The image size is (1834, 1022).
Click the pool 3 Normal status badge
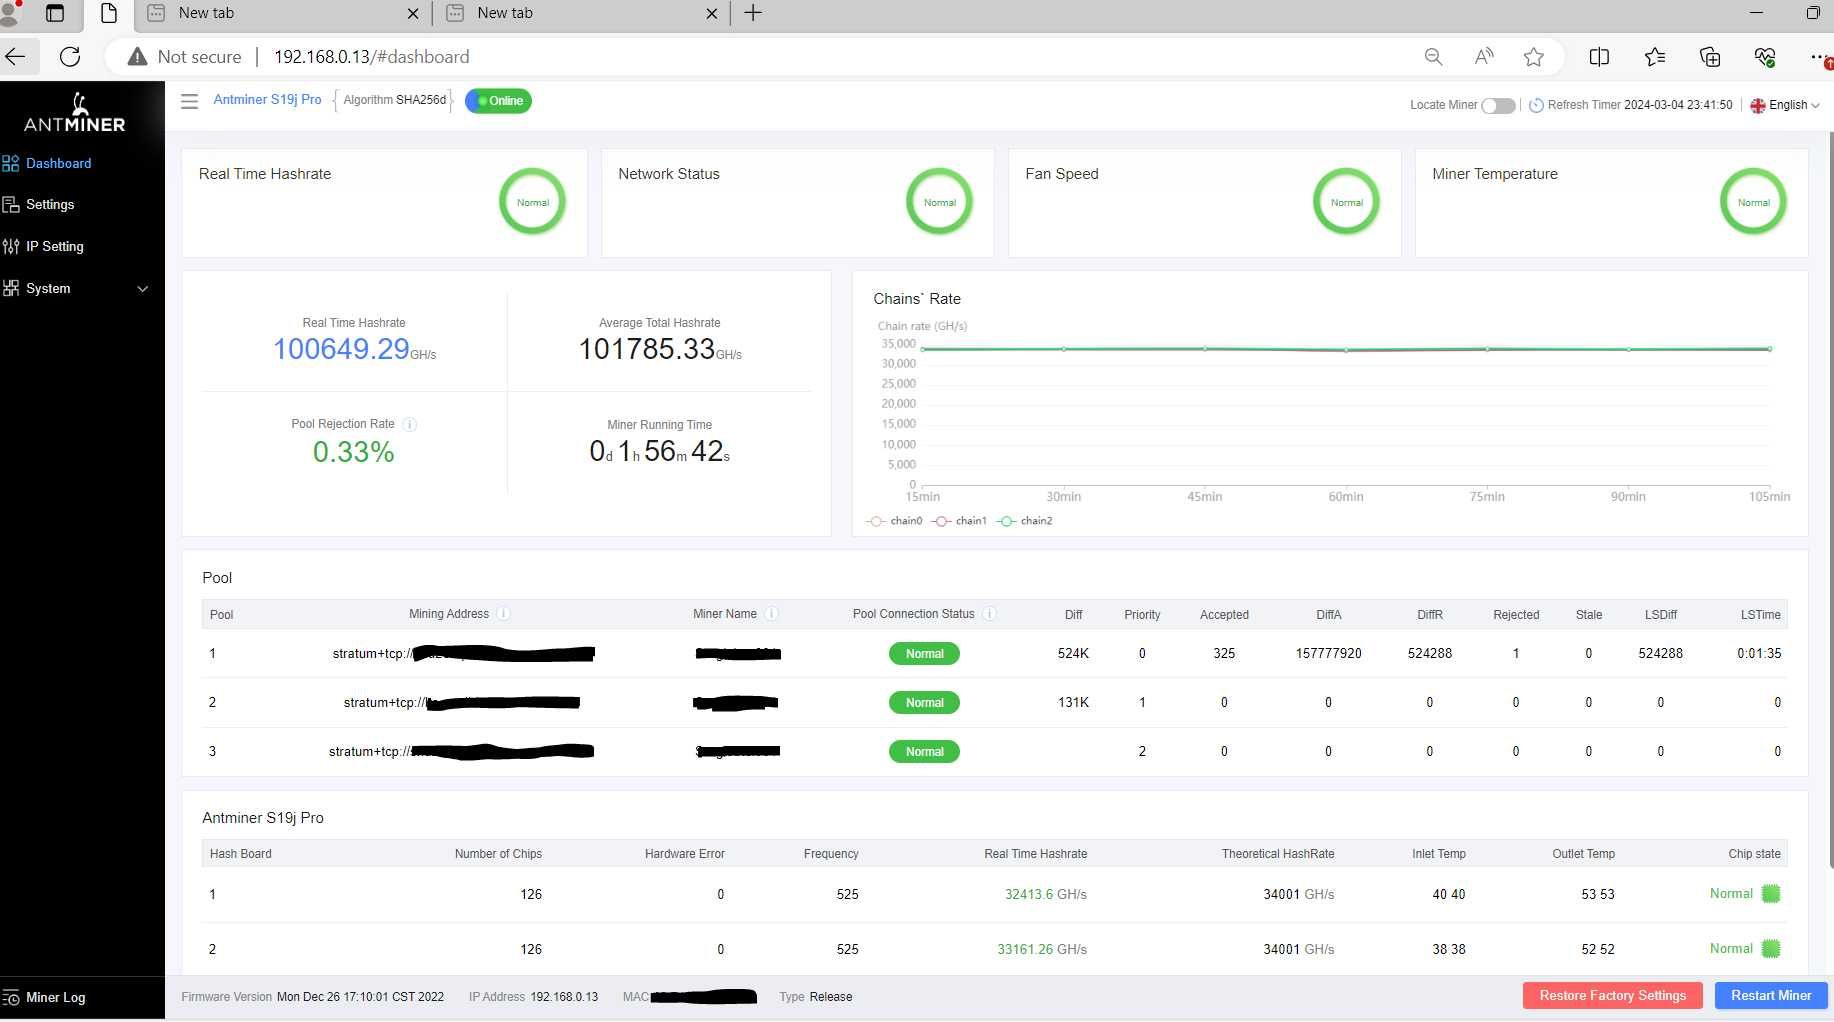pos(924,752)
